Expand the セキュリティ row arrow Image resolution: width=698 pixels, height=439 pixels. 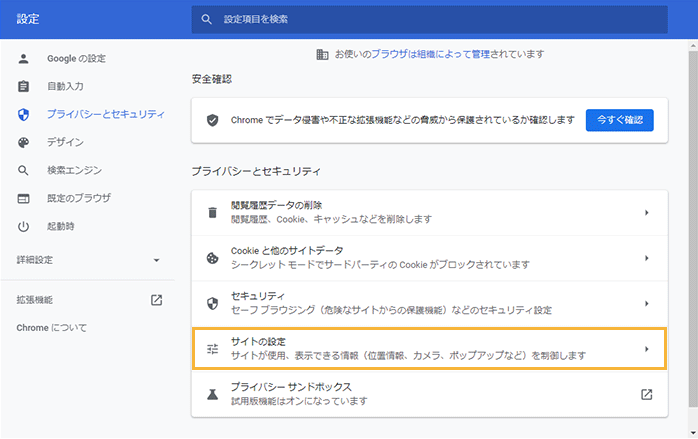(646, 303)
